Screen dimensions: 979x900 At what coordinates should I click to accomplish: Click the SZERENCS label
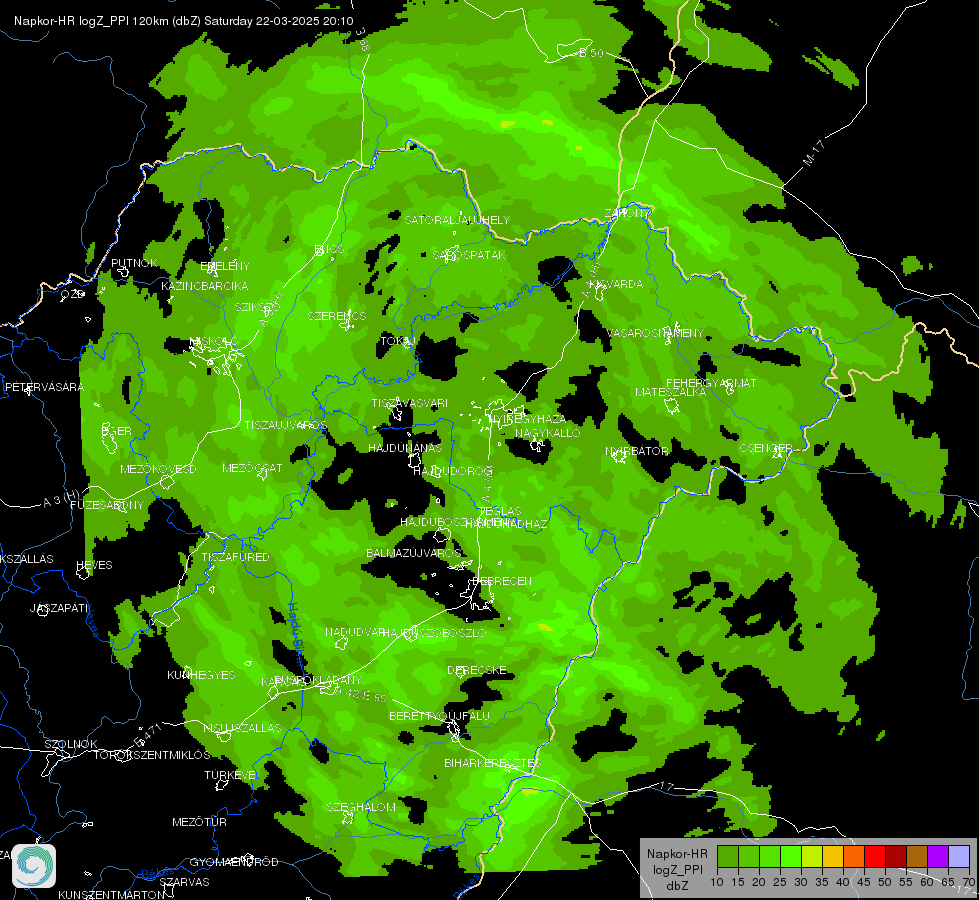coord(337,316)
